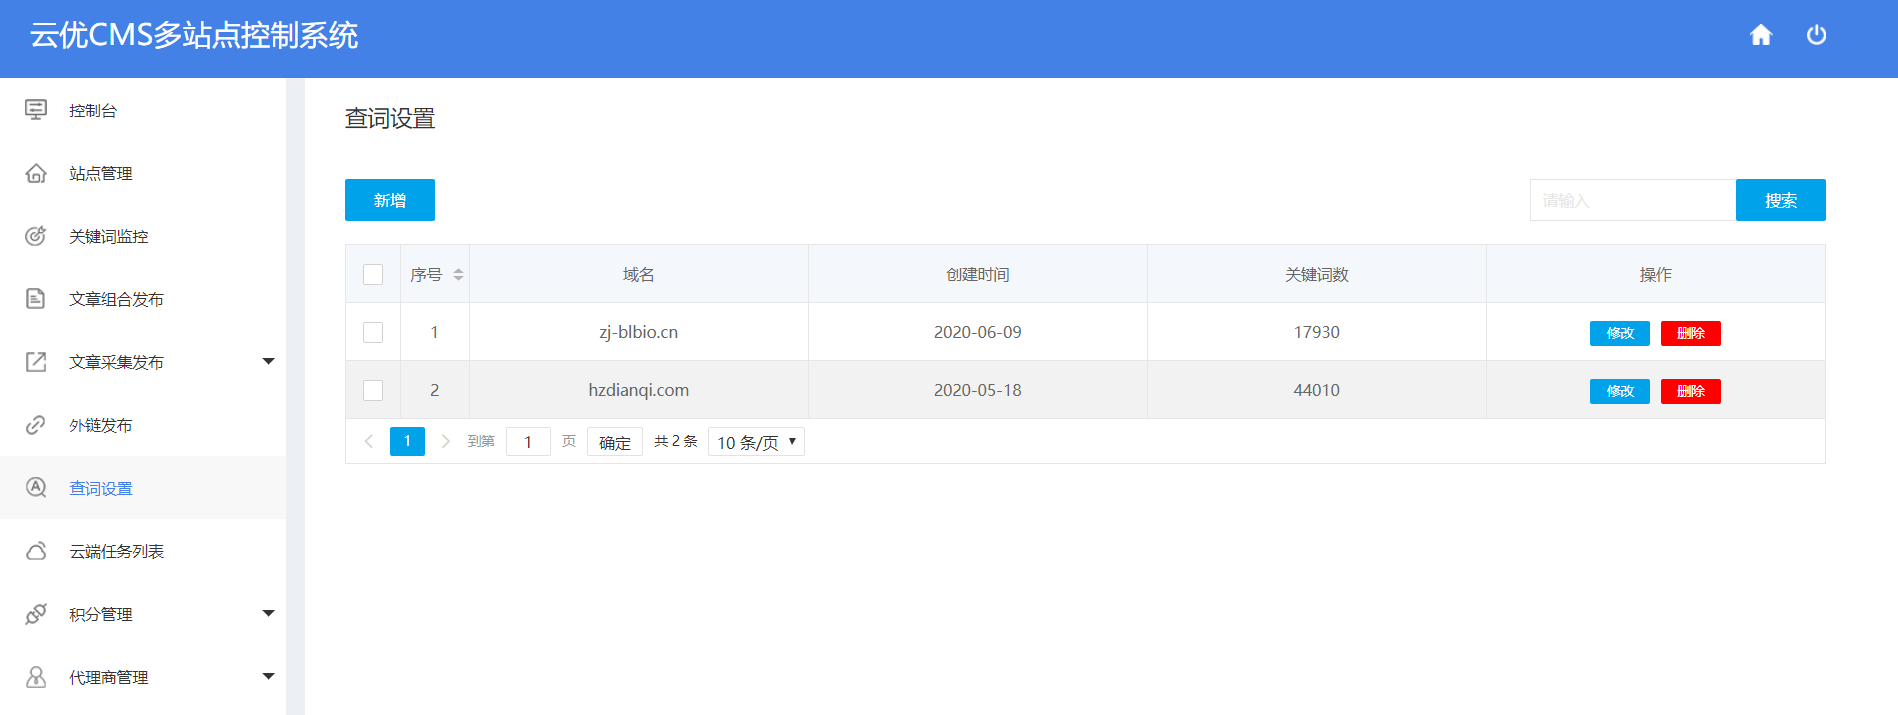This screenshot has height=715, width=1898.
Task: Expand the 积分管理 submenu arrow
Action: tap(268, 613)
